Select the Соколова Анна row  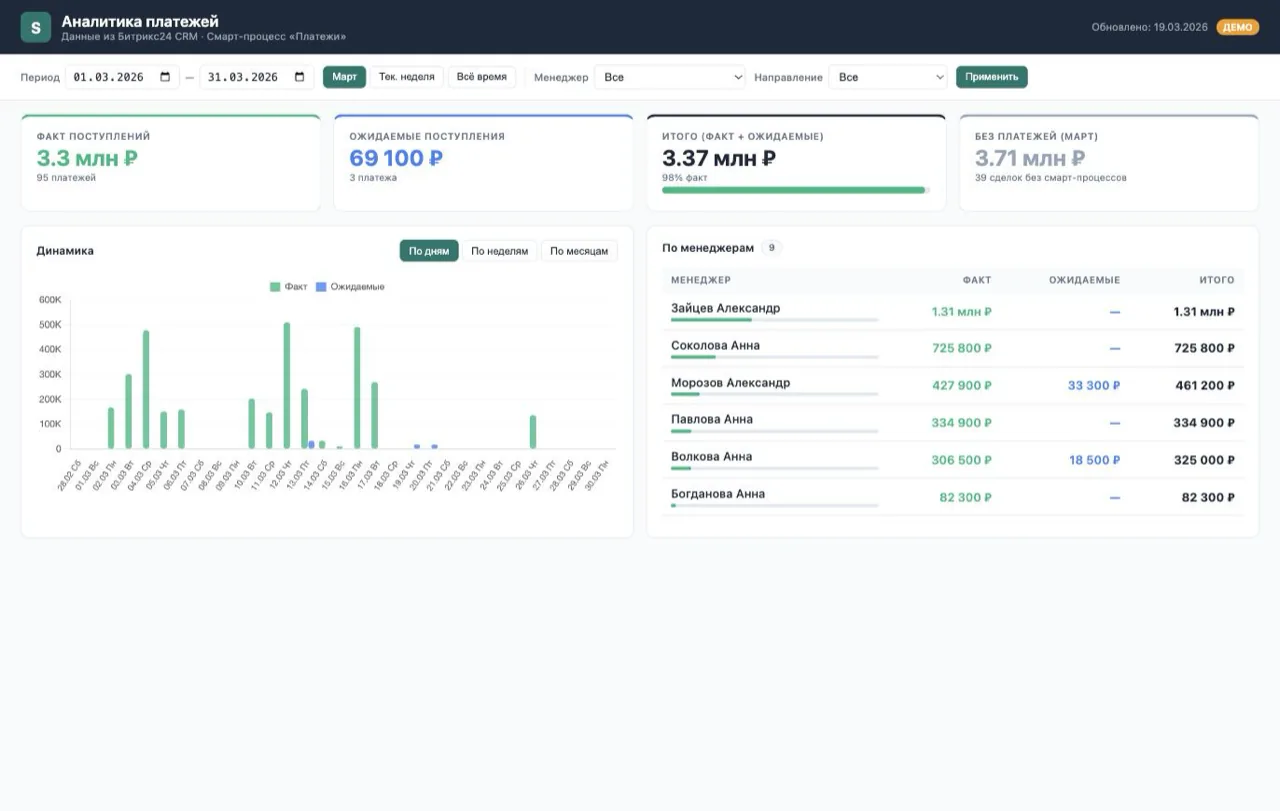953,348
